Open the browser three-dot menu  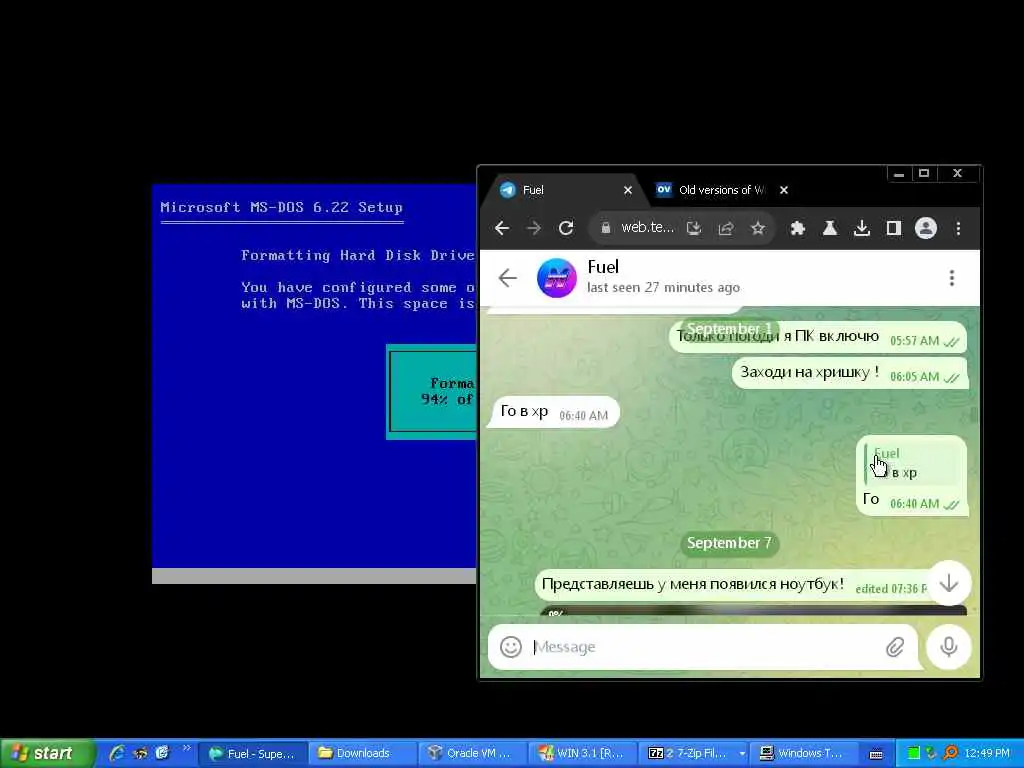tap(958, 228)
